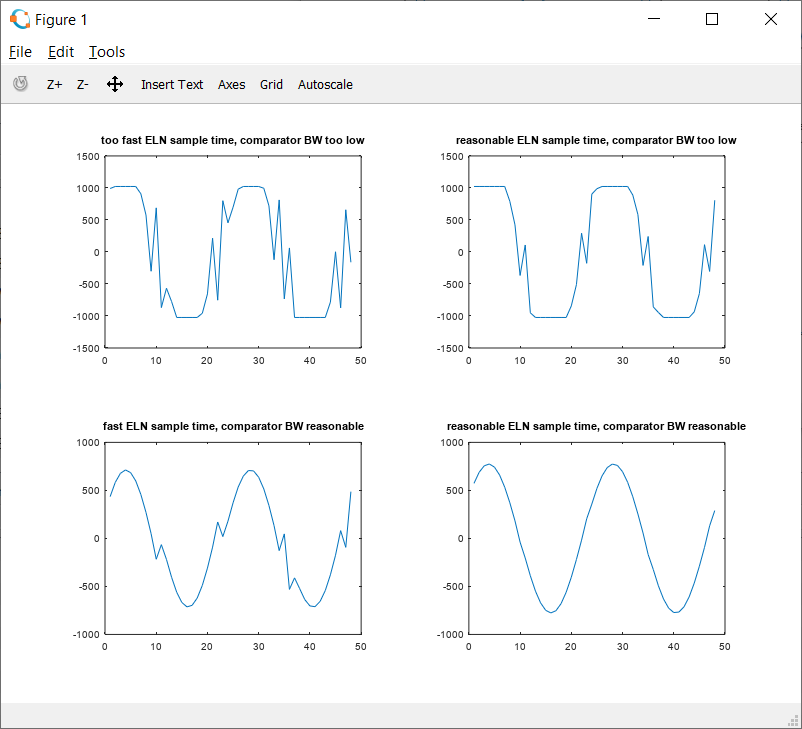The width and height of the screenshot is (802, 729).
Task: Activate the Z+ zoom in tool
Action: 55,85
